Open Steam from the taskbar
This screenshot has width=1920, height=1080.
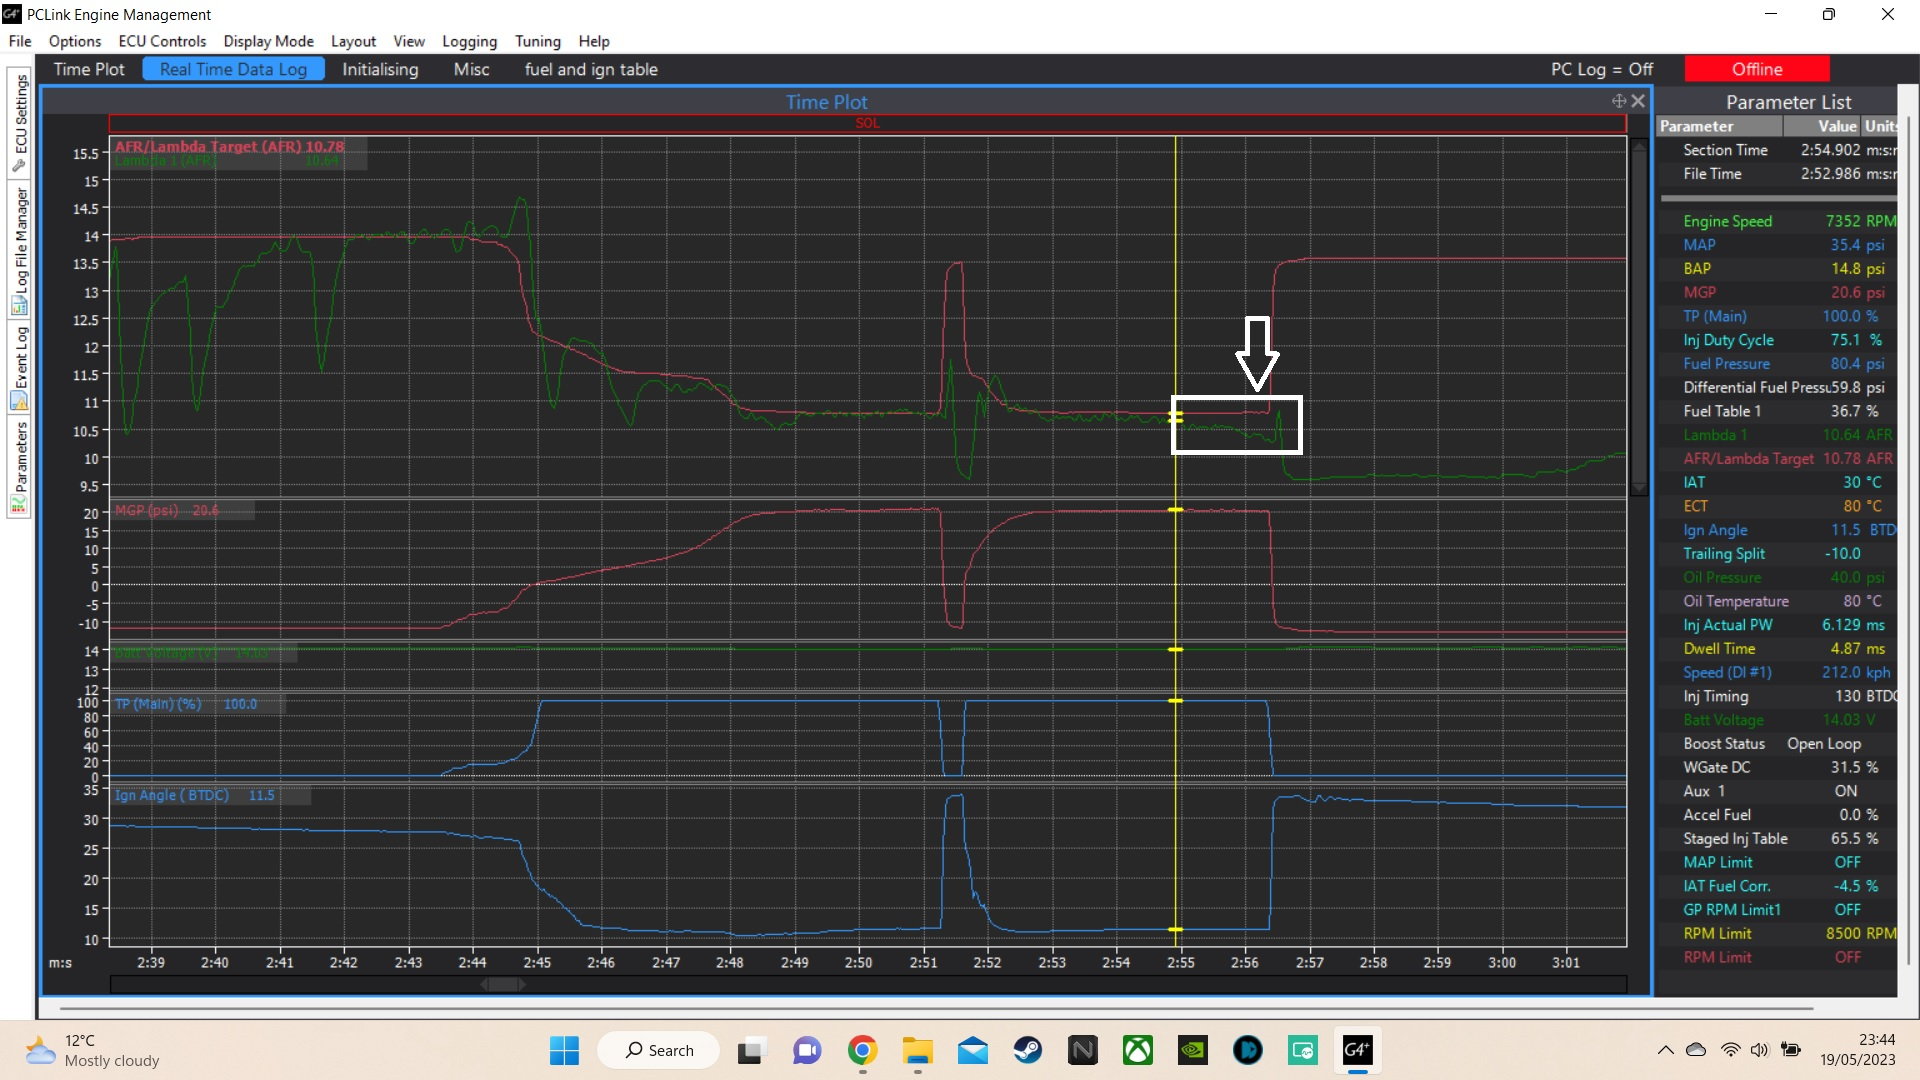click(x=1027, y=1050)
